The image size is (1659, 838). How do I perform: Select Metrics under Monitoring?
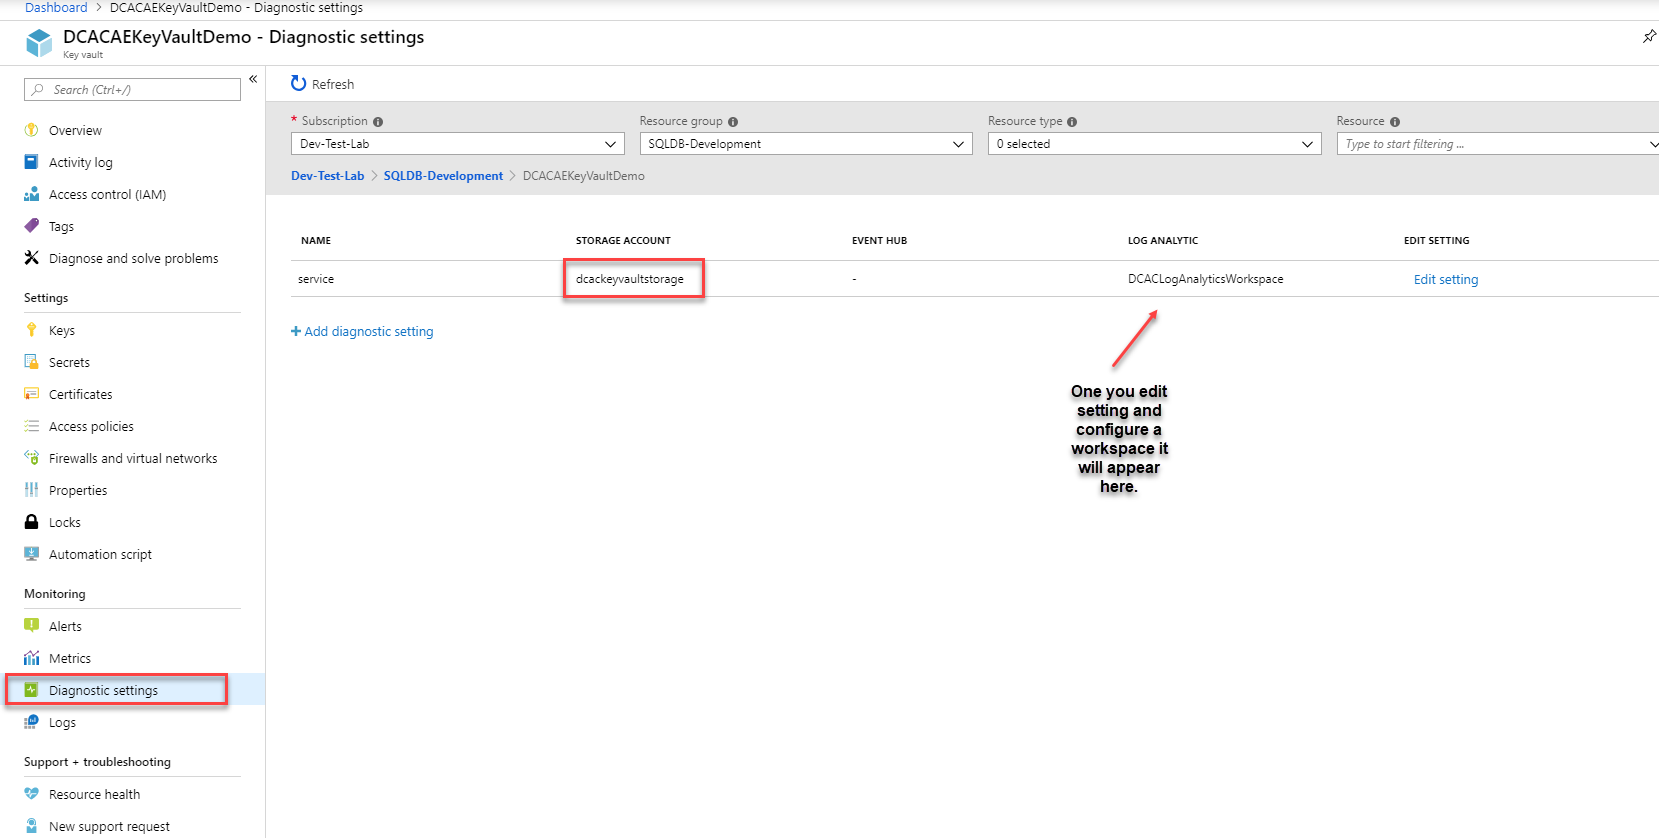tap(70, 658)
